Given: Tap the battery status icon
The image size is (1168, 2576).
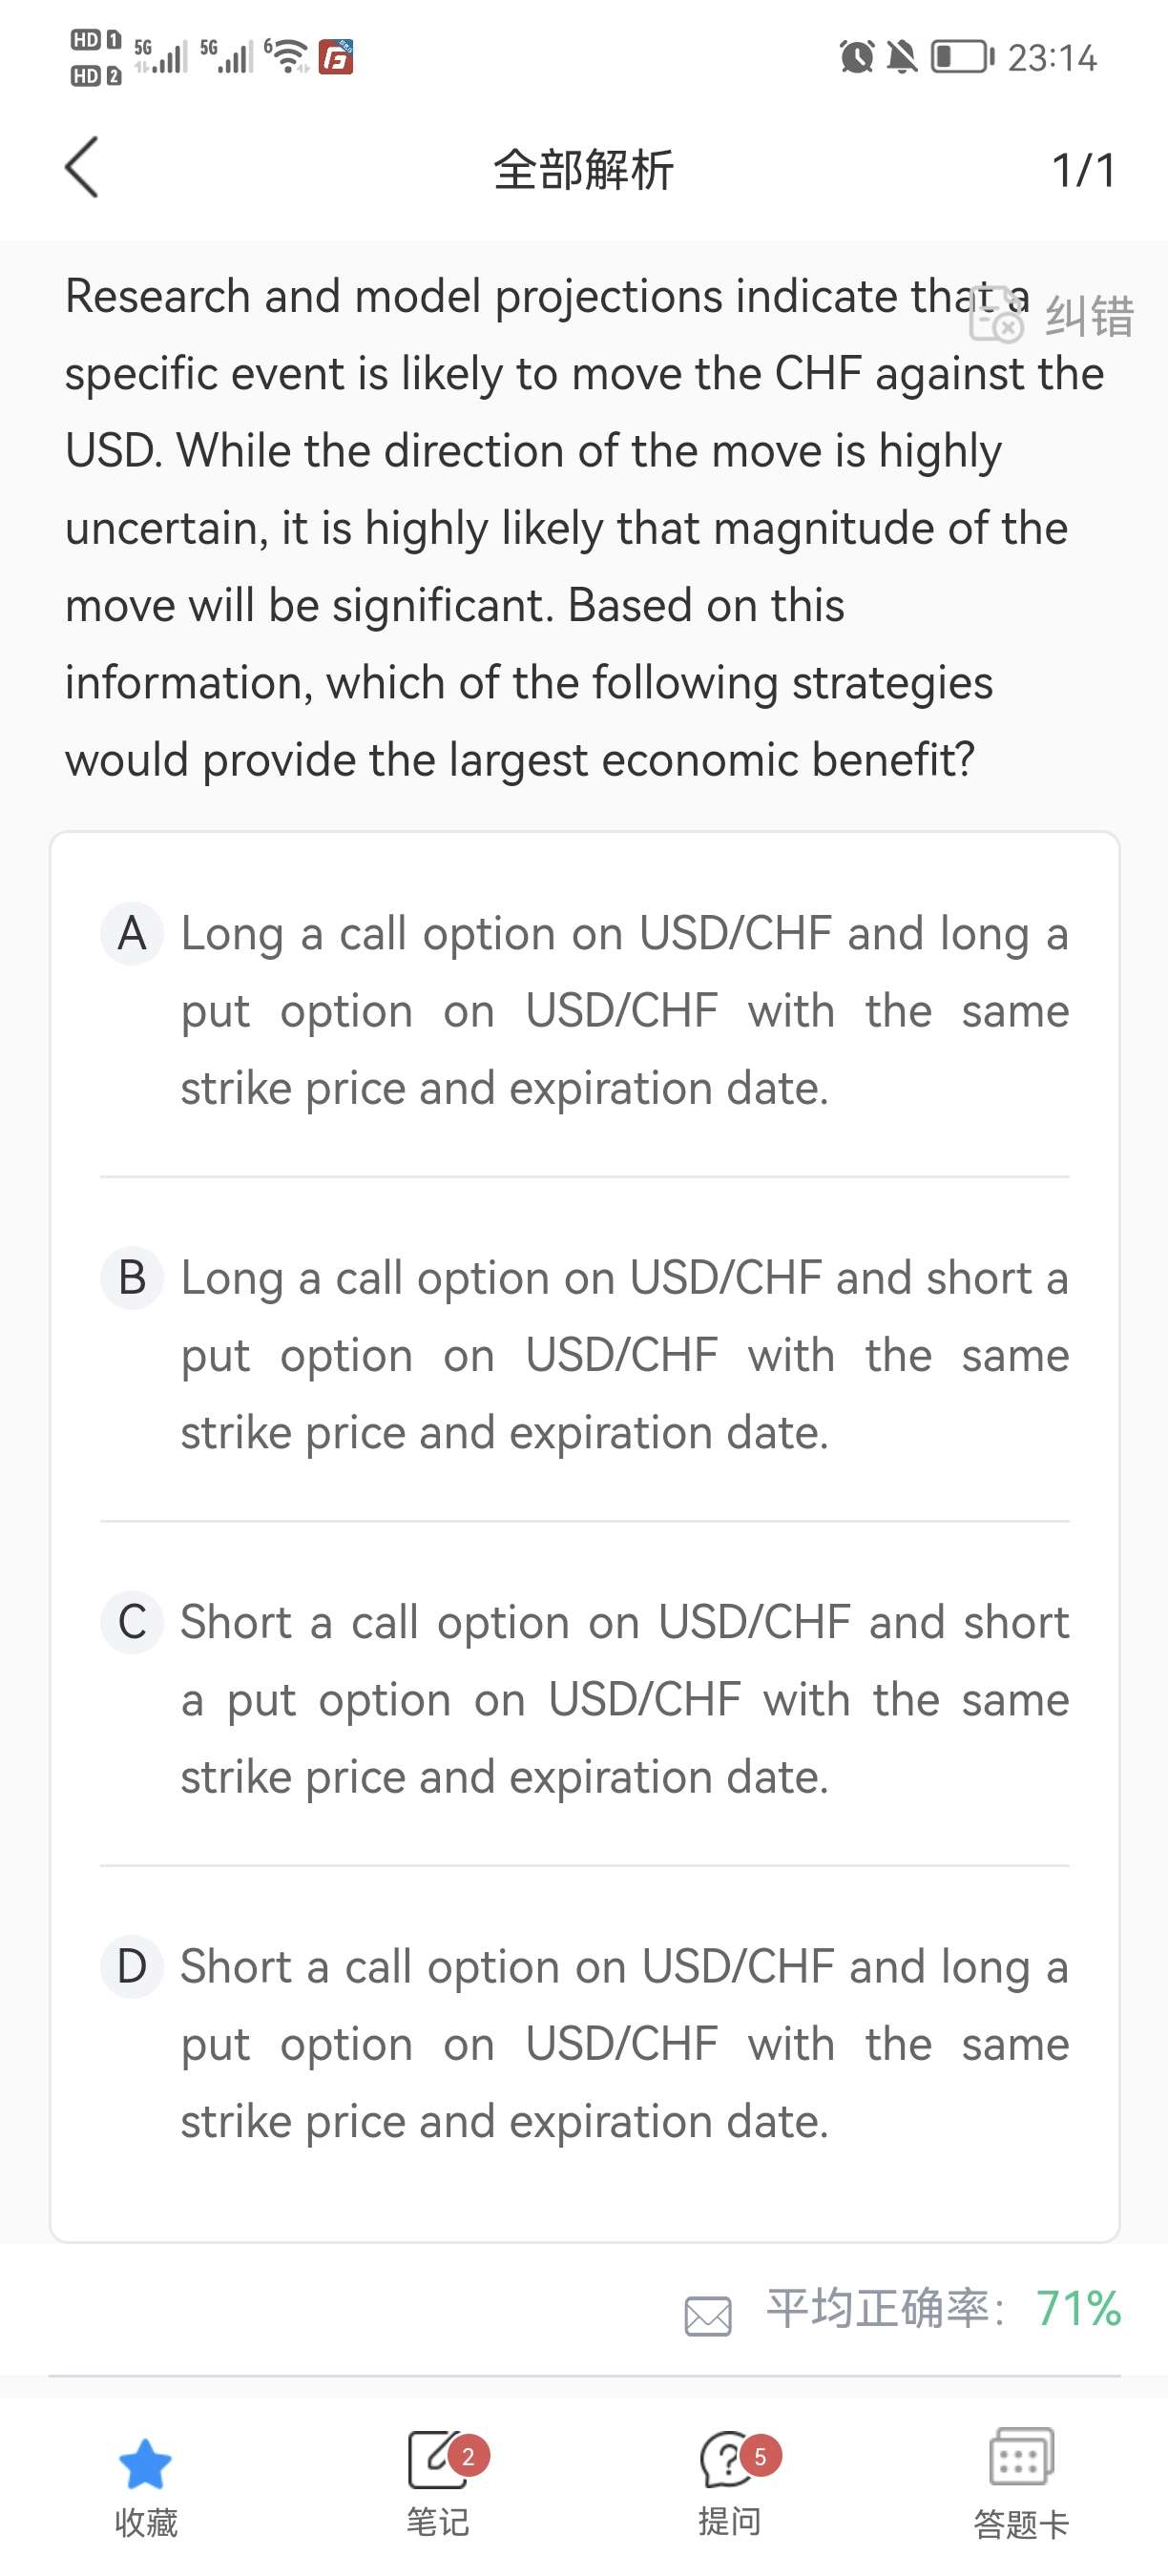Looking at the screenshot, I should click(x=962, y=57).
